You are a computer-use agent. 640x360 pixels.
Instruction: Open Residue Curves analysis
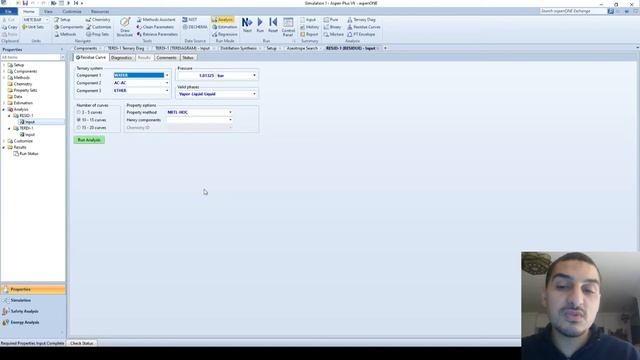pos(364,27)
